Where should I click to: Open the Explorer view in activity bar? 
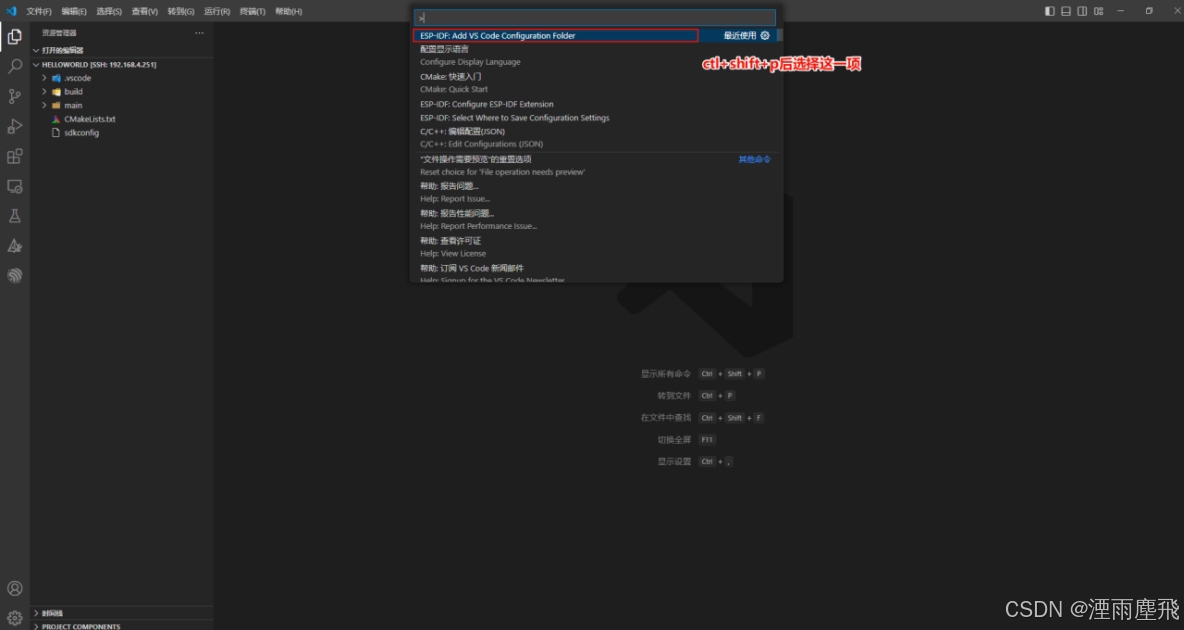(14, 36)
